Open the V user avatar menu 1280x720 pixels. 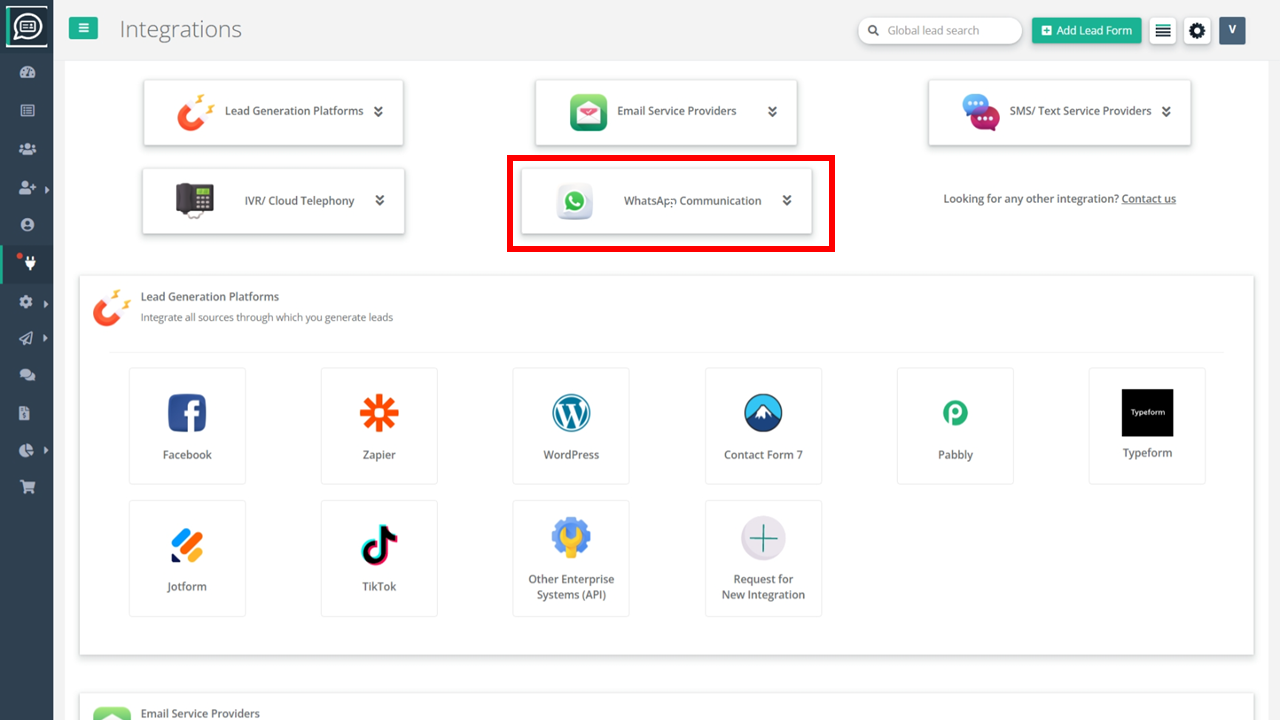[x=1232, y=30]
